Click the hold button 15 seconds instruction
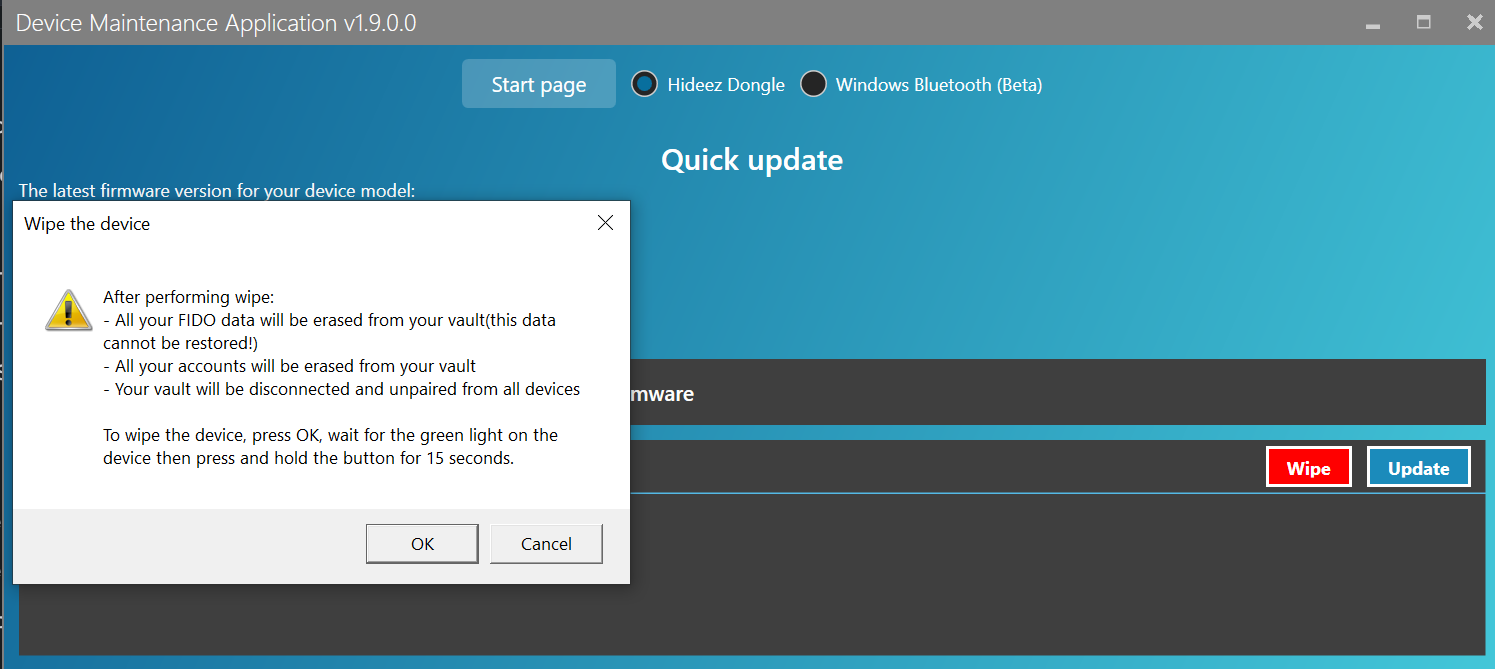 point(308,459)
